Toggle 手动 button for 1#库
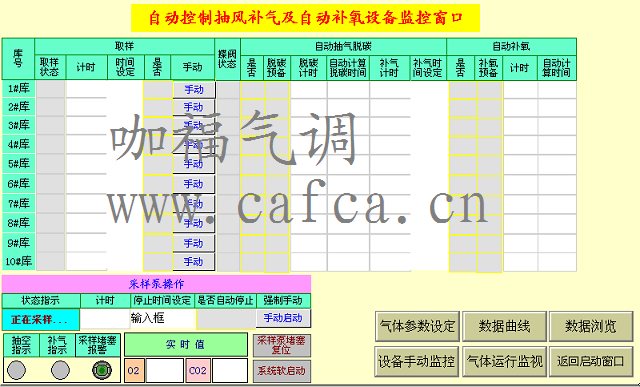 (x=194, y=90)
